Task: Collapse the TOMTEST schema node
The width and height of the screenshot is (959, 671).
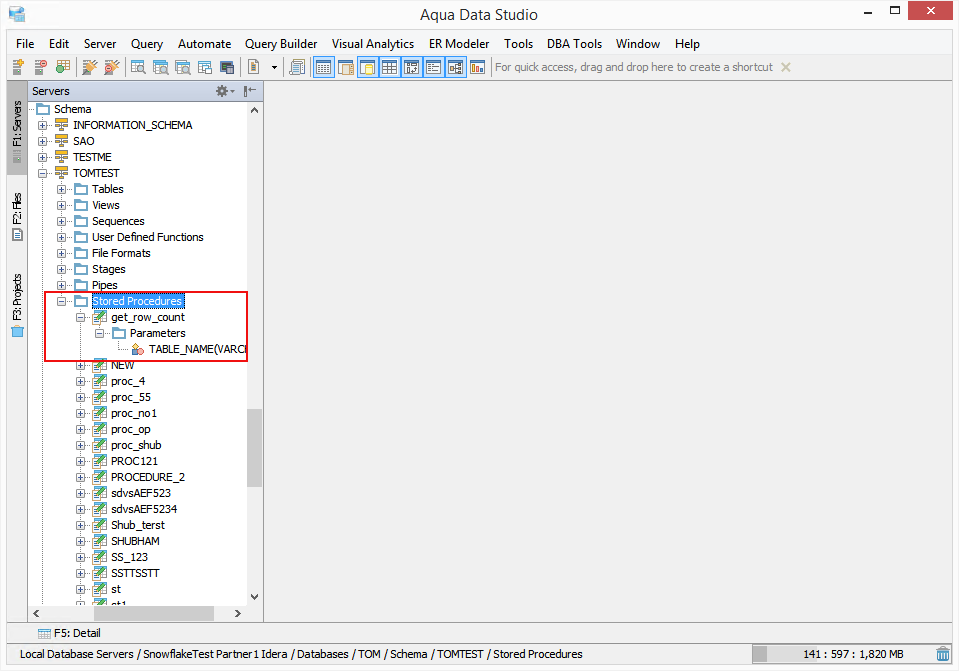Action: coord(42,173)
